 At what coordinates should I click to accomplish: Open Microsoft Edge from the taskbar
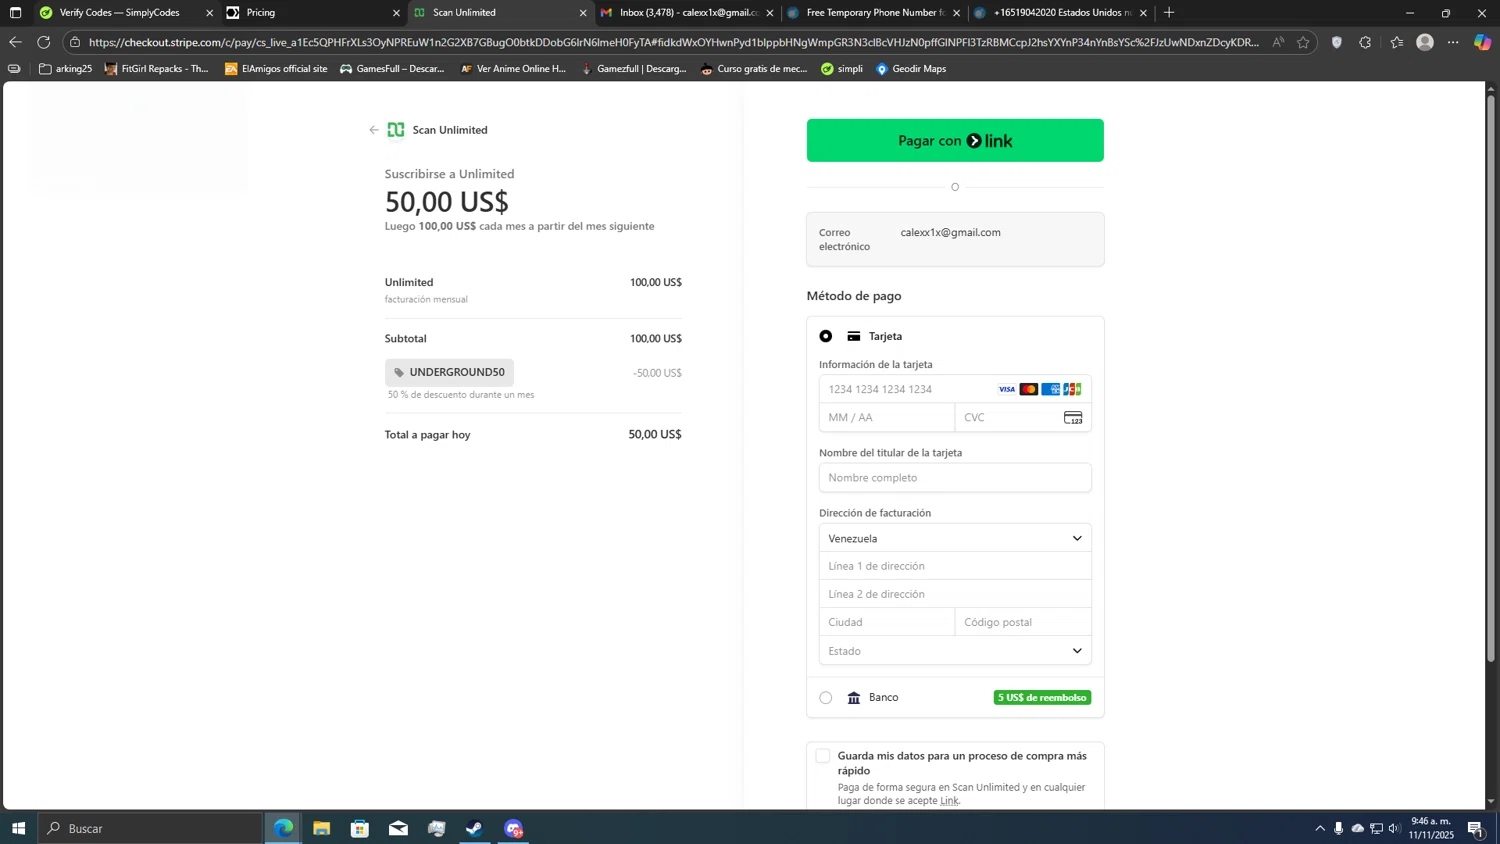pos(284,828)
